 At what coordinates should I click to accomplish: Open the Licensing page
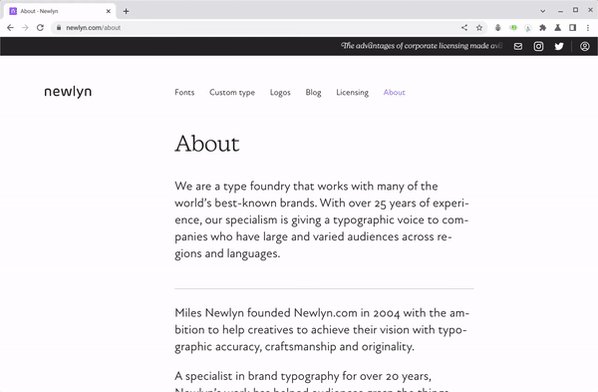click(x=352, y=92)
